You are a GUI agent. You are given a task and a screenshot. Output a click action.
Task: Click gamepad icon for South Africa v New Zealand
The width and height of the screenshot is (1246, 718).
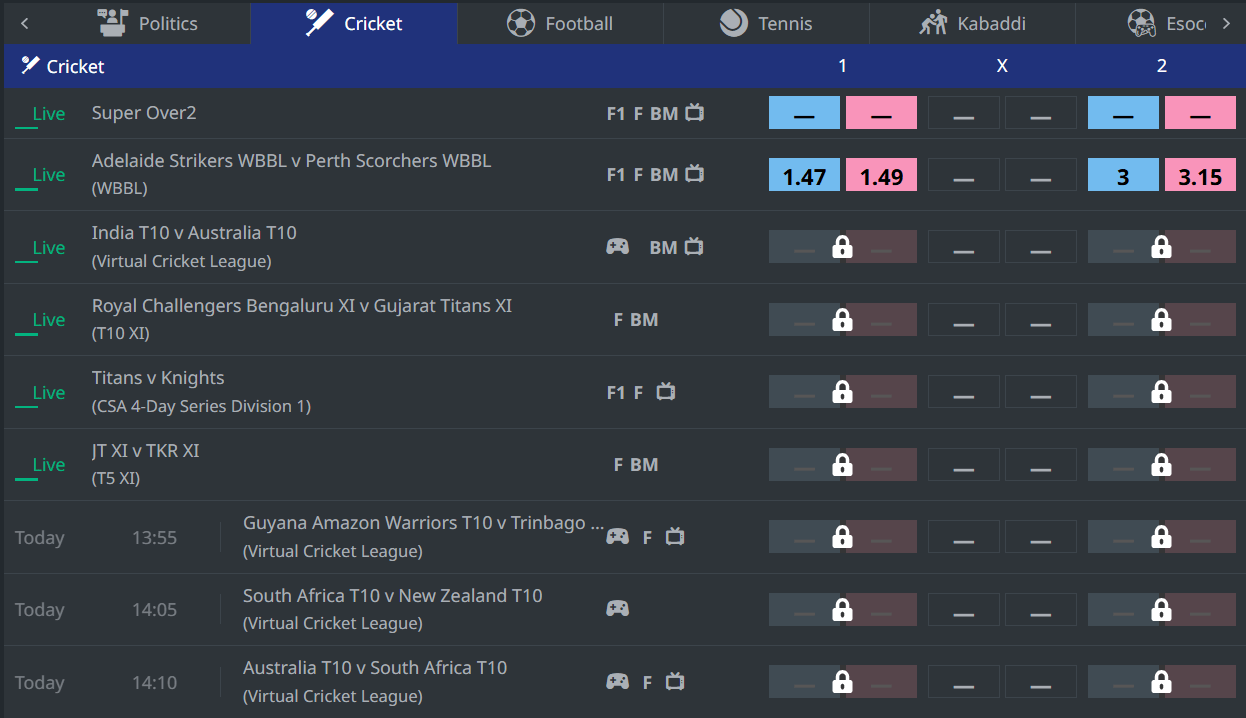(x=618, y=608)
